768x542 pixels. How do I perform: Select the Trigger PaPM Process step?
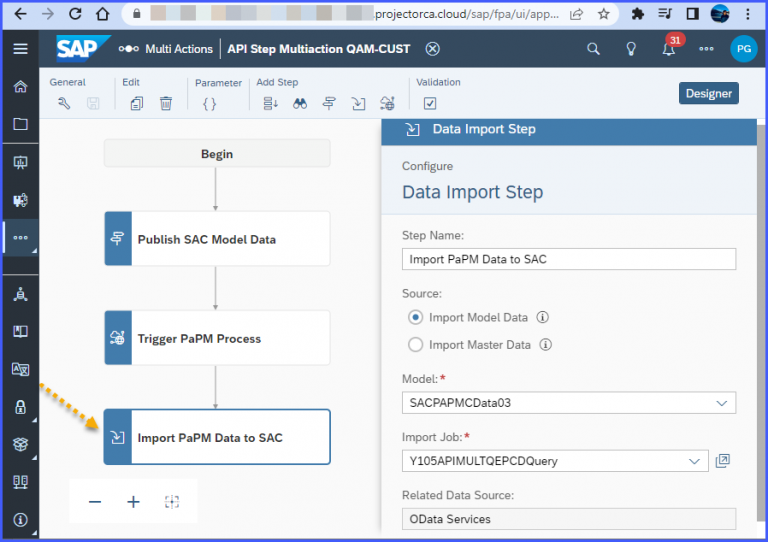pyautogui.click(x=217, y=338)
